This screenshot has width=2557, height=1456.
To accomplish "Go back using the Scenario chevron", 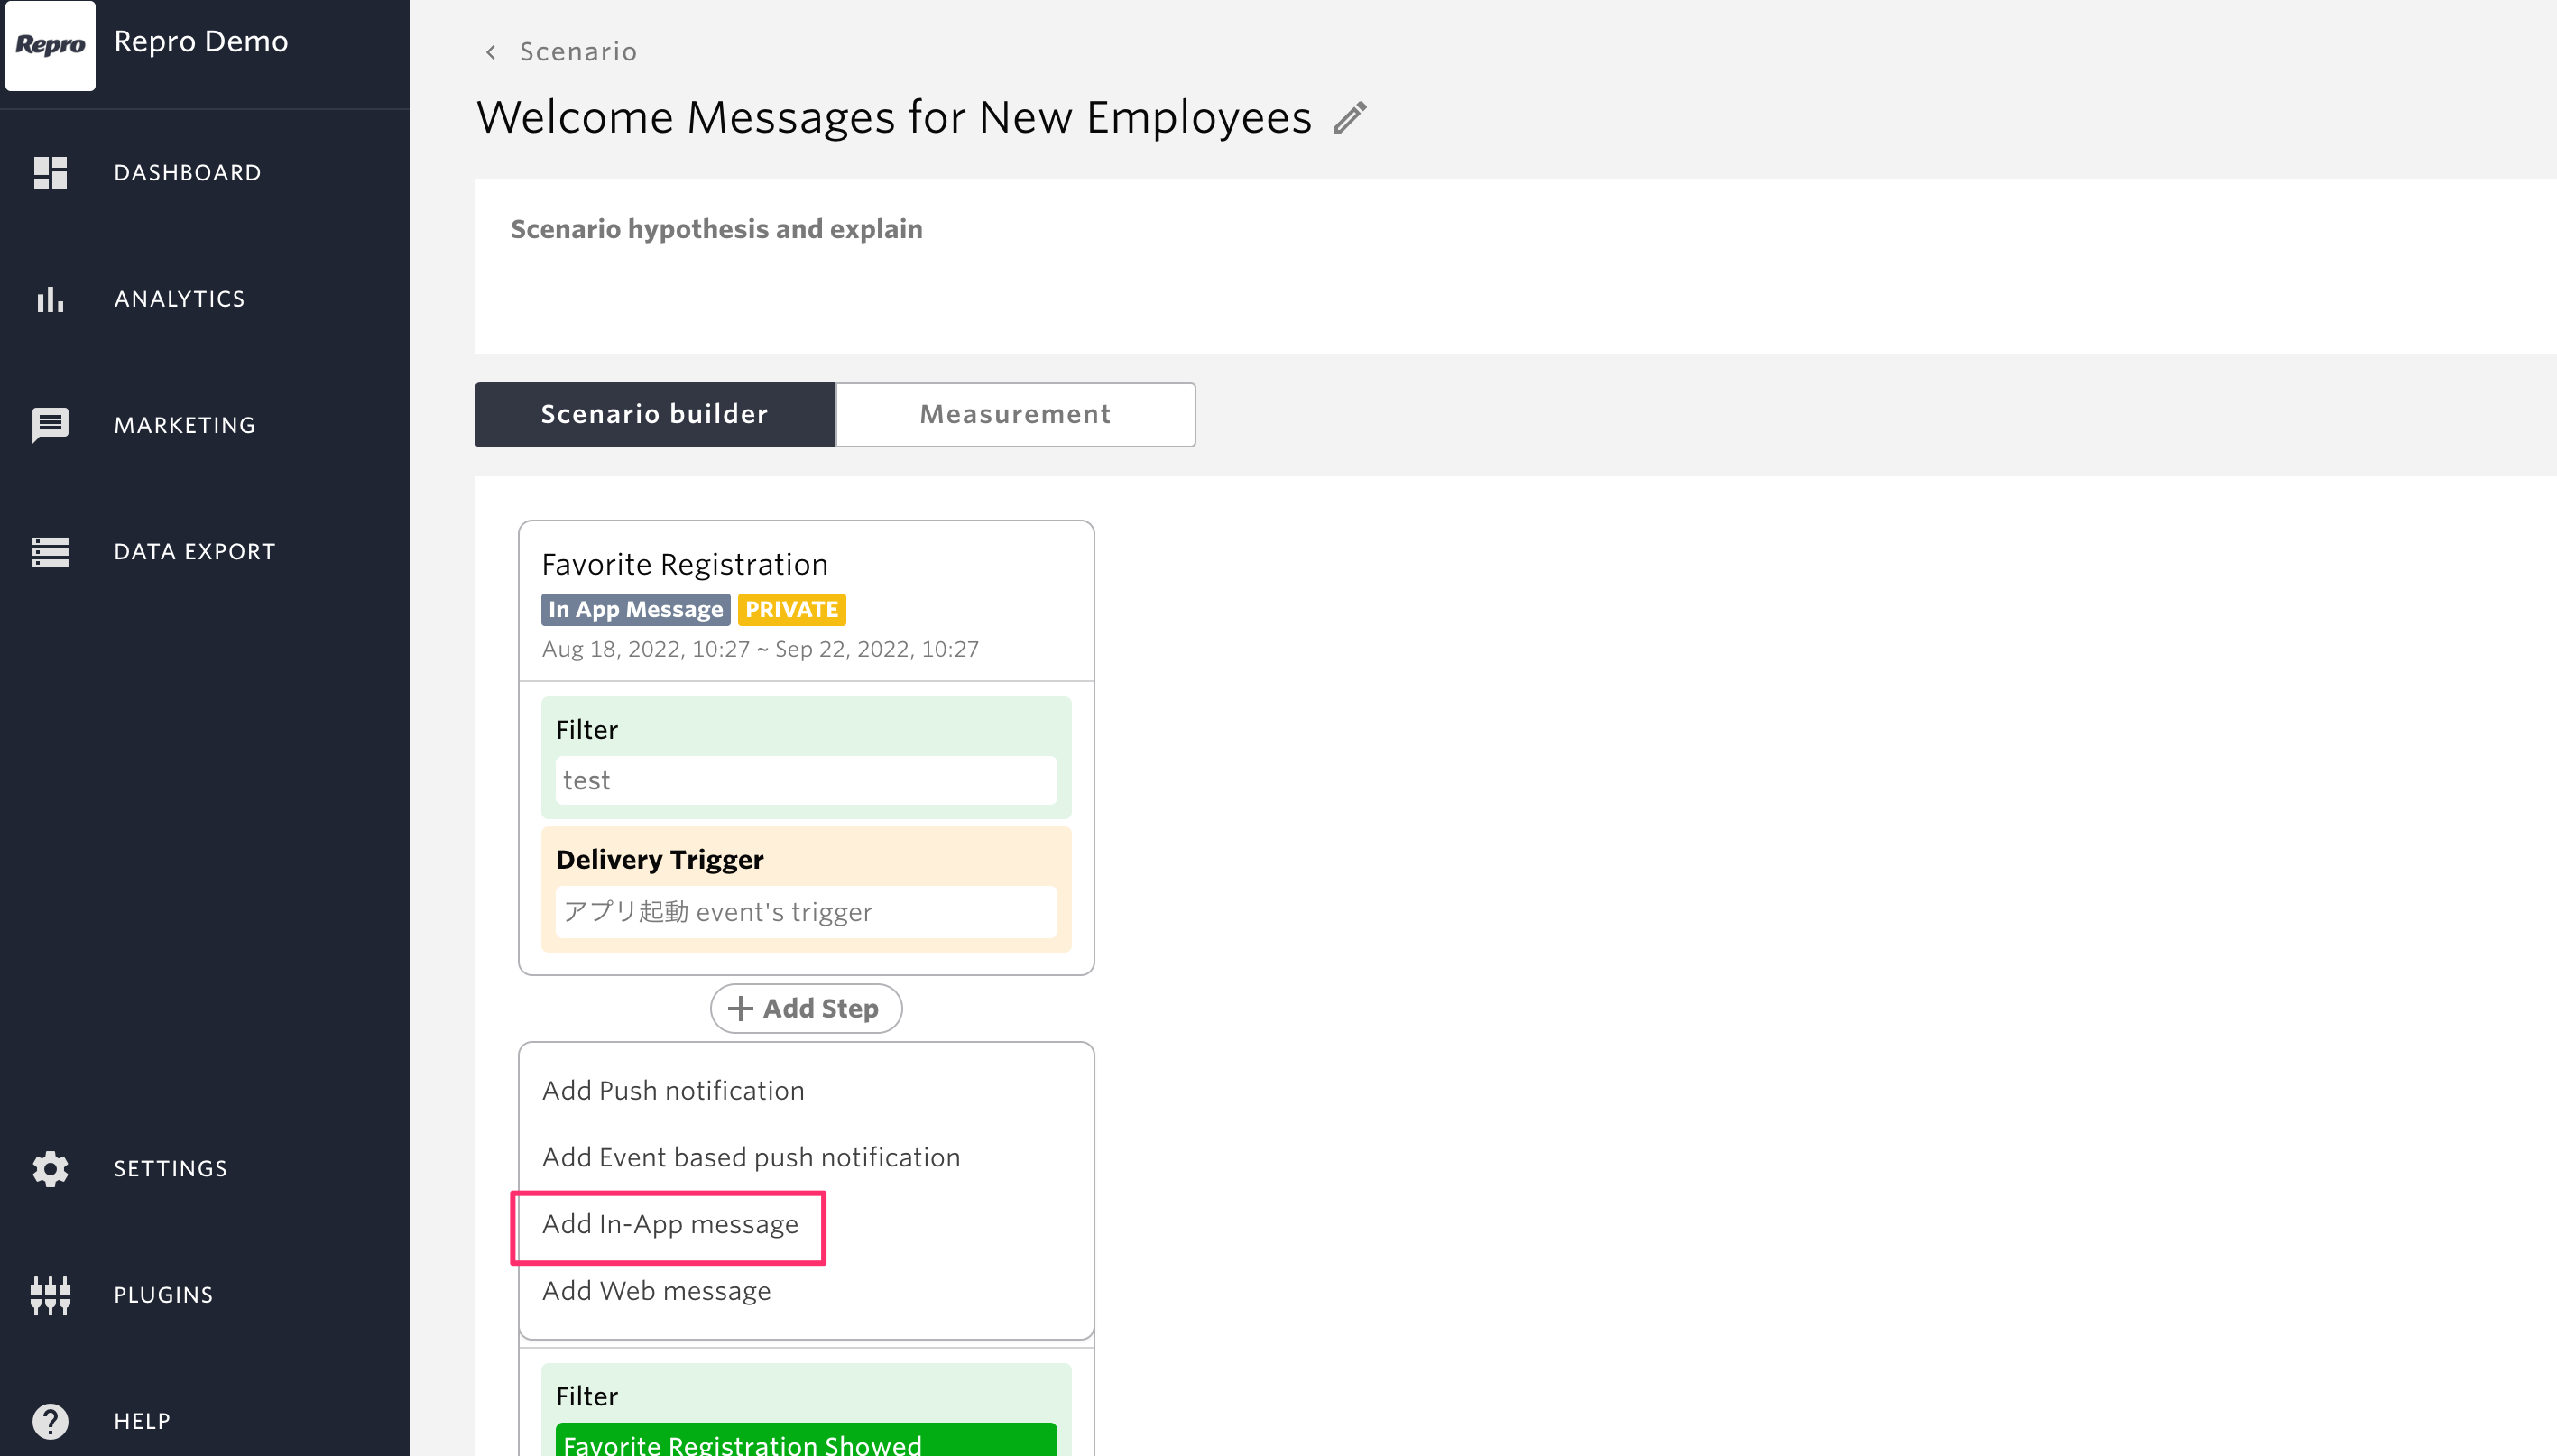I will (491, 52).
